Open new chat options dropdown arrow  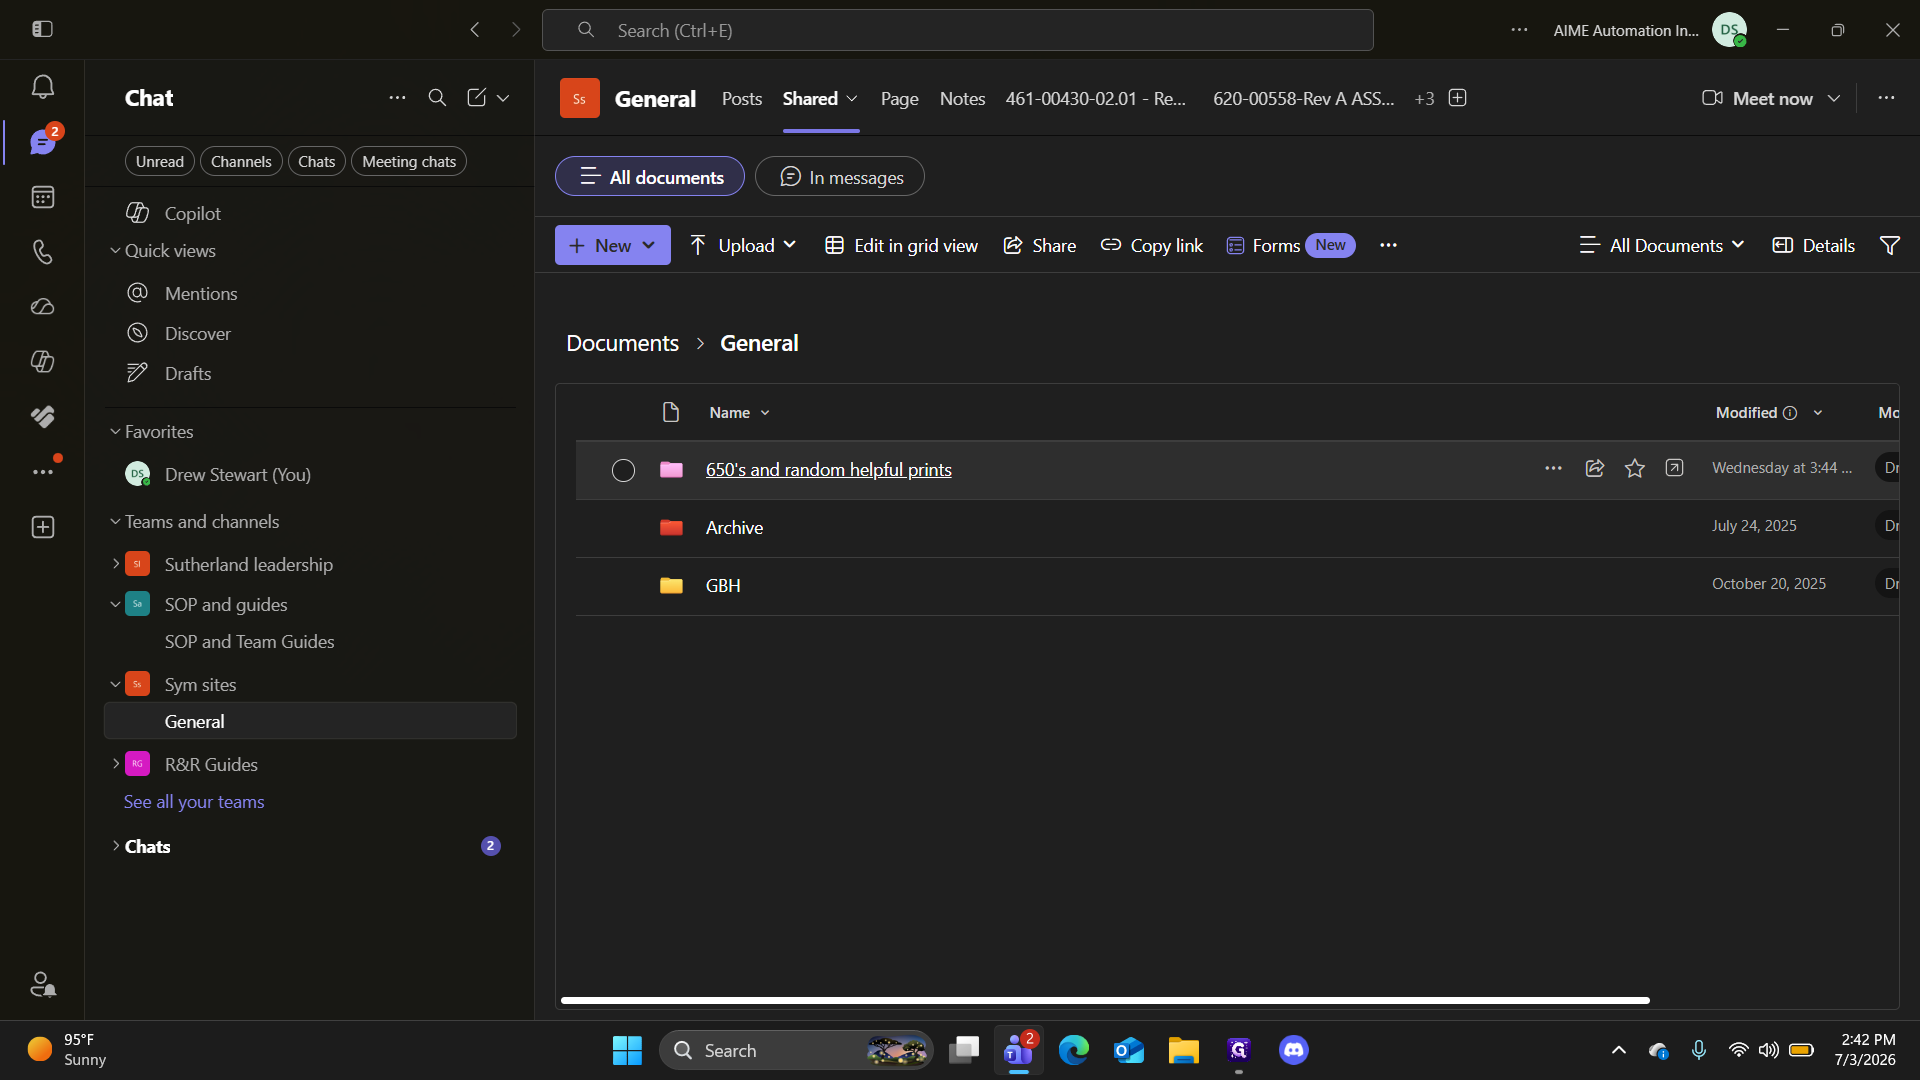pos(503,98)
